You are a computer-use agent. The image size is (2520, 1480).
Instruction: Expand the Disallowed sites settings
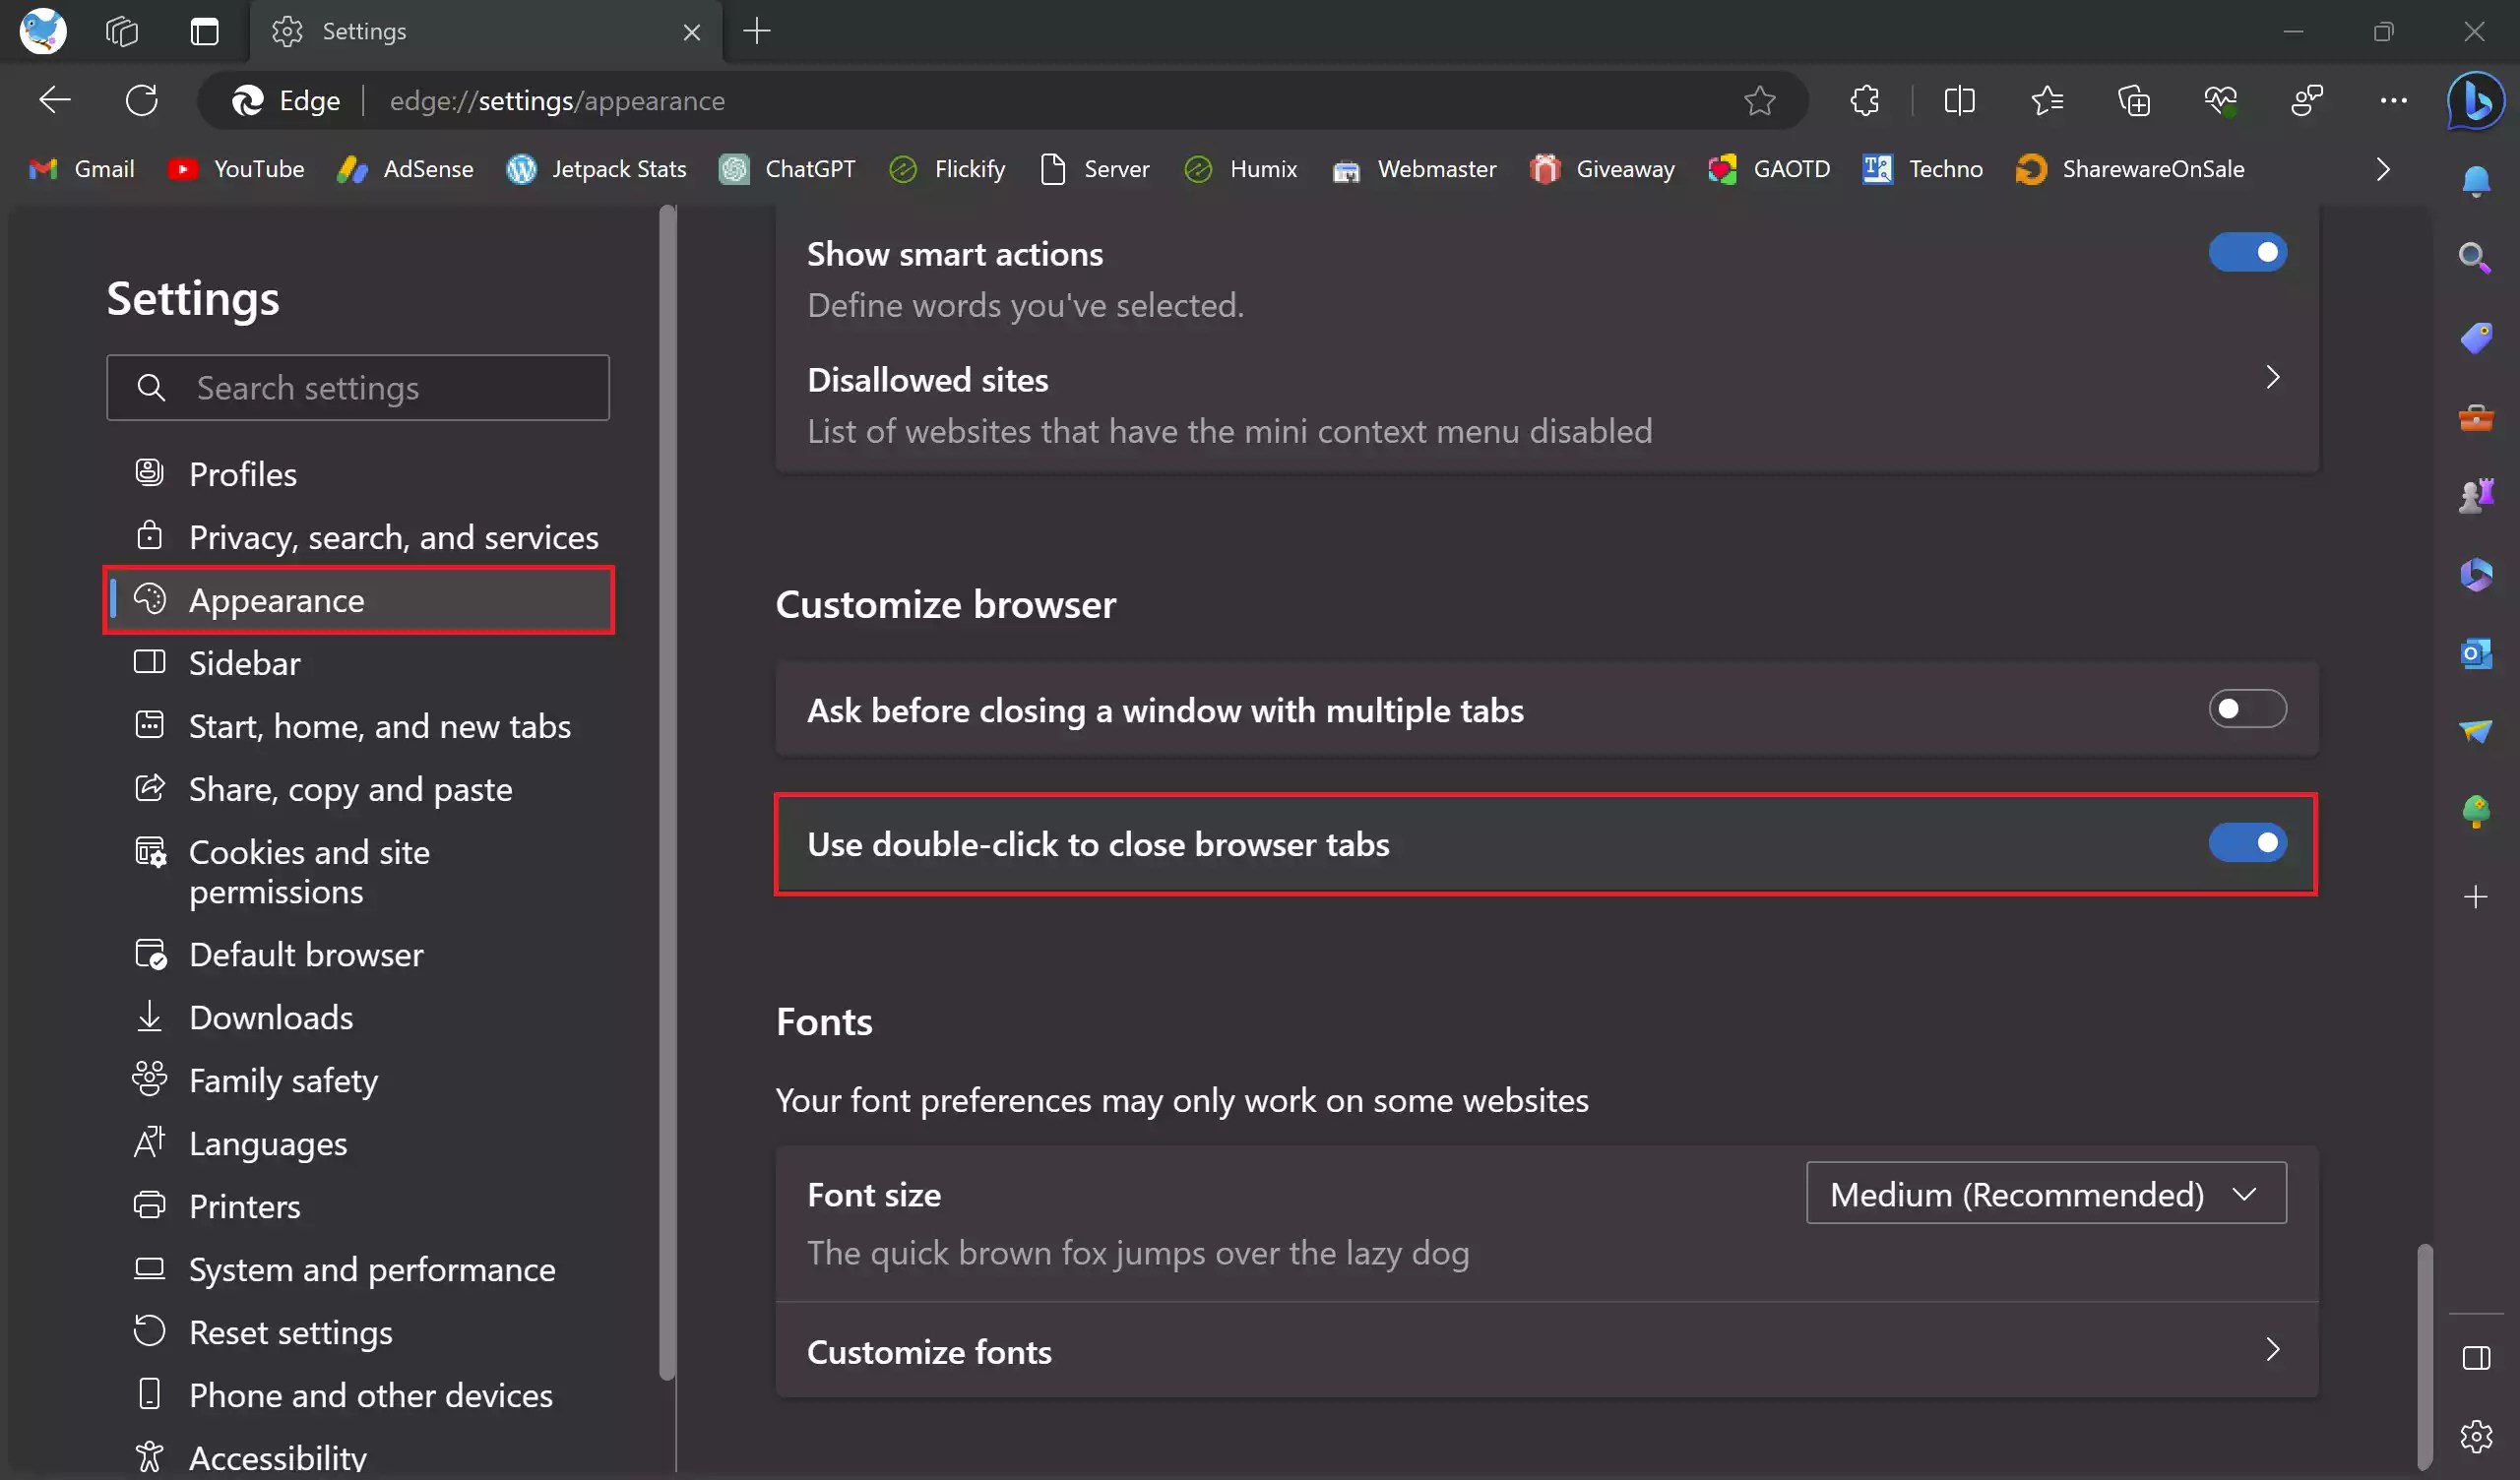[x=2272, y=378]
